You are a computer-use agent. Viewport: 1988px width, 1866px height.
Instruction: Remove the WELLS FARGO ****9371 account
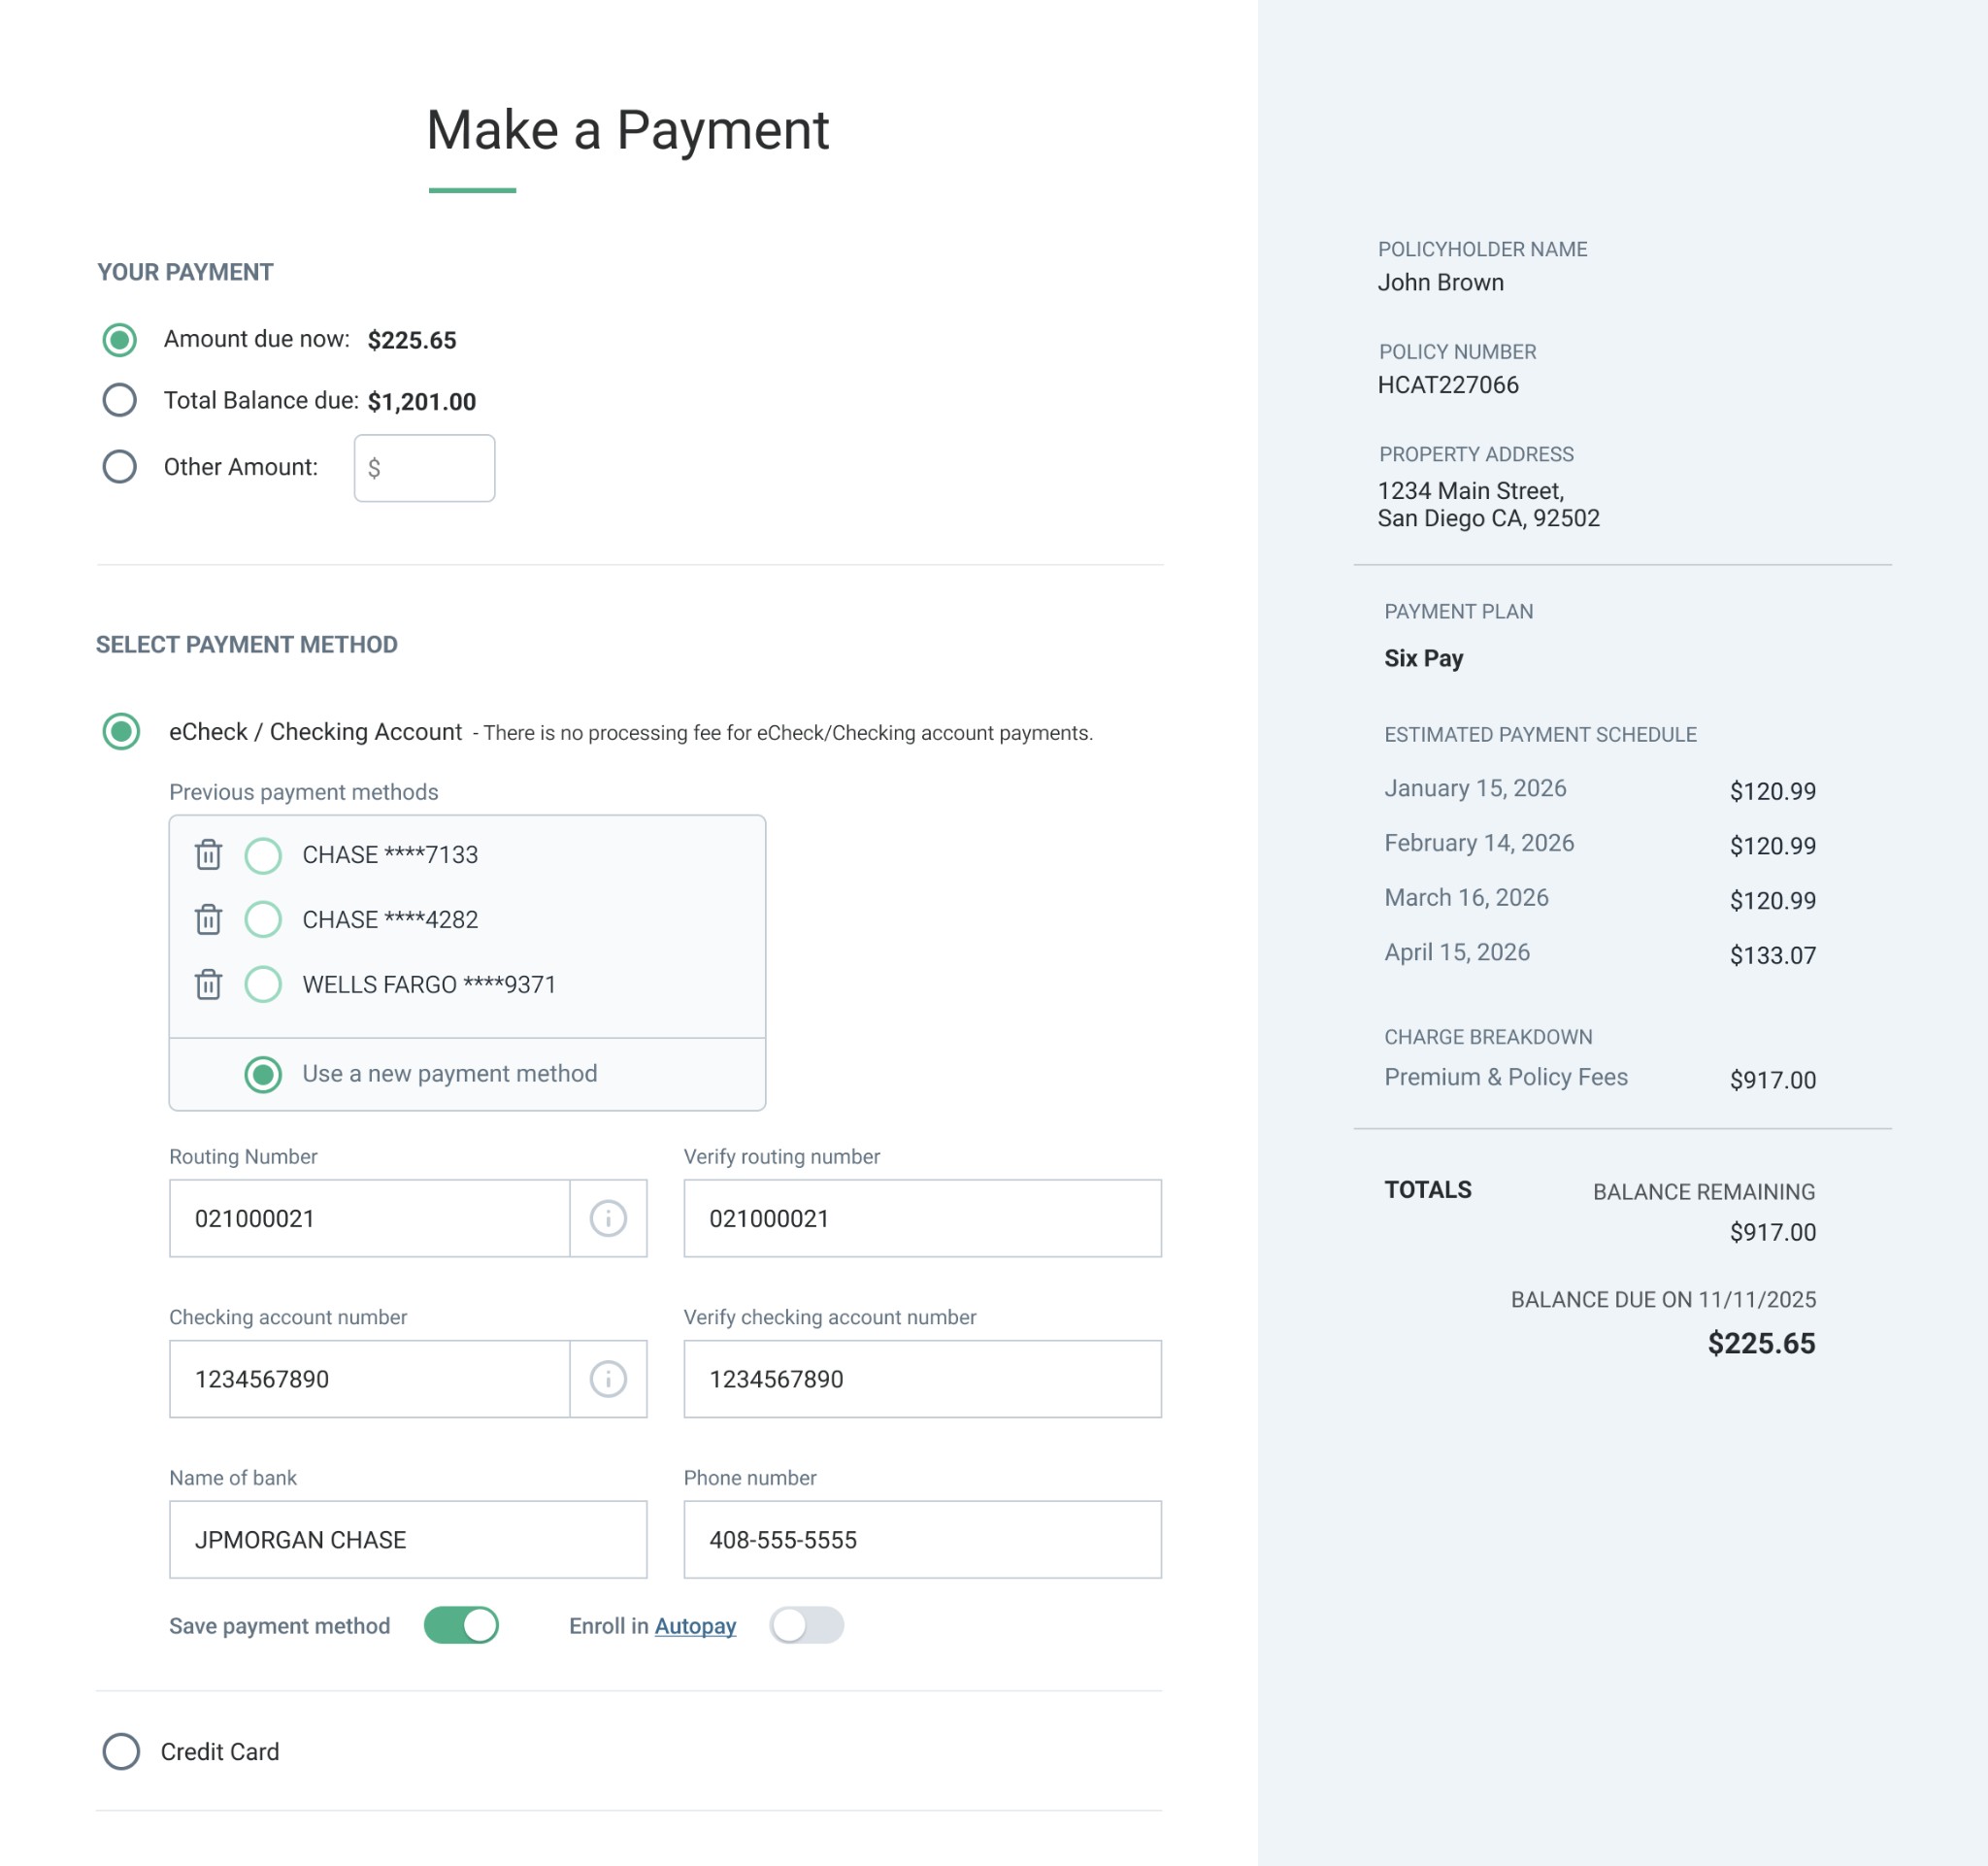click(x=207, y=985)
